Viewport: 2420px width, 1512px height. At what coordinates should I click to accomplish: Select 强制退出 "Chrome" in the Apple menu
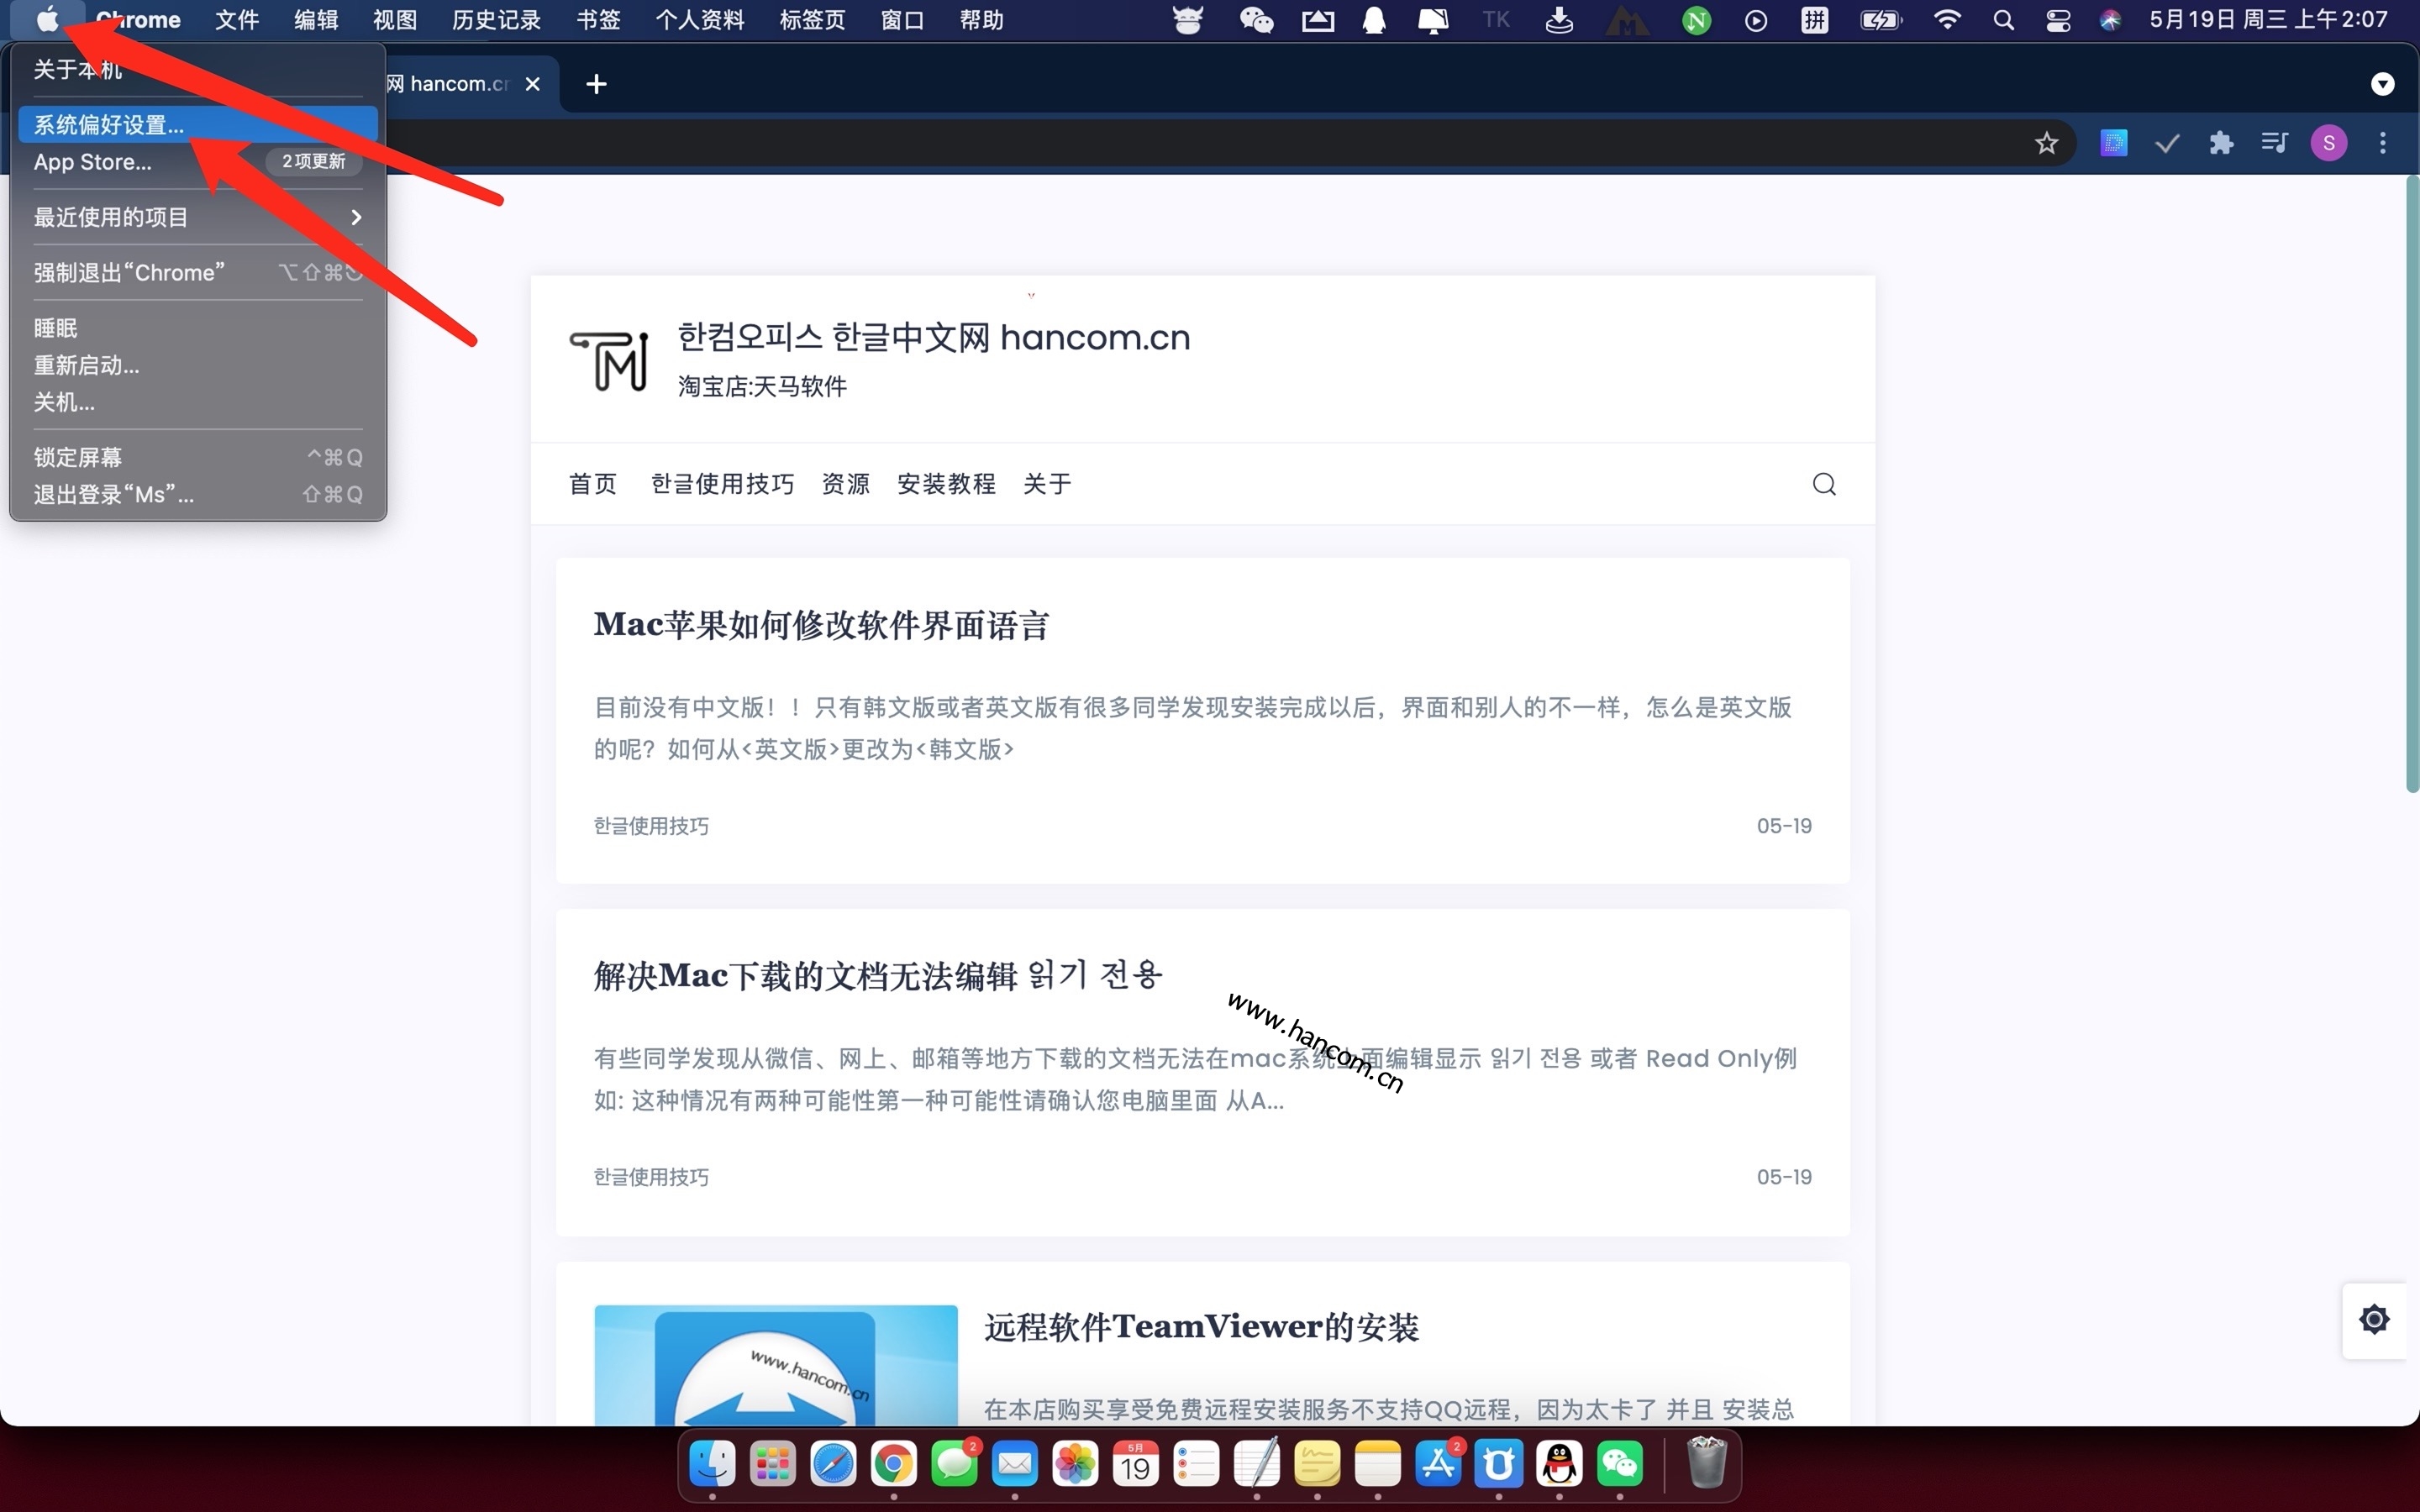coord(198,272)
